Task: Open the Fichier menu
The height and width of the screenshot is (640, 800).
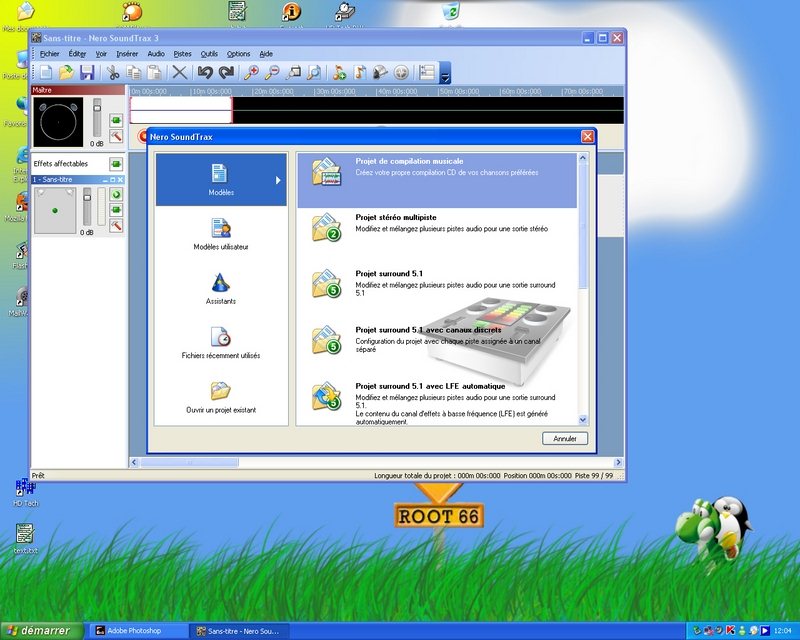Action: click(x=49, y=54)
